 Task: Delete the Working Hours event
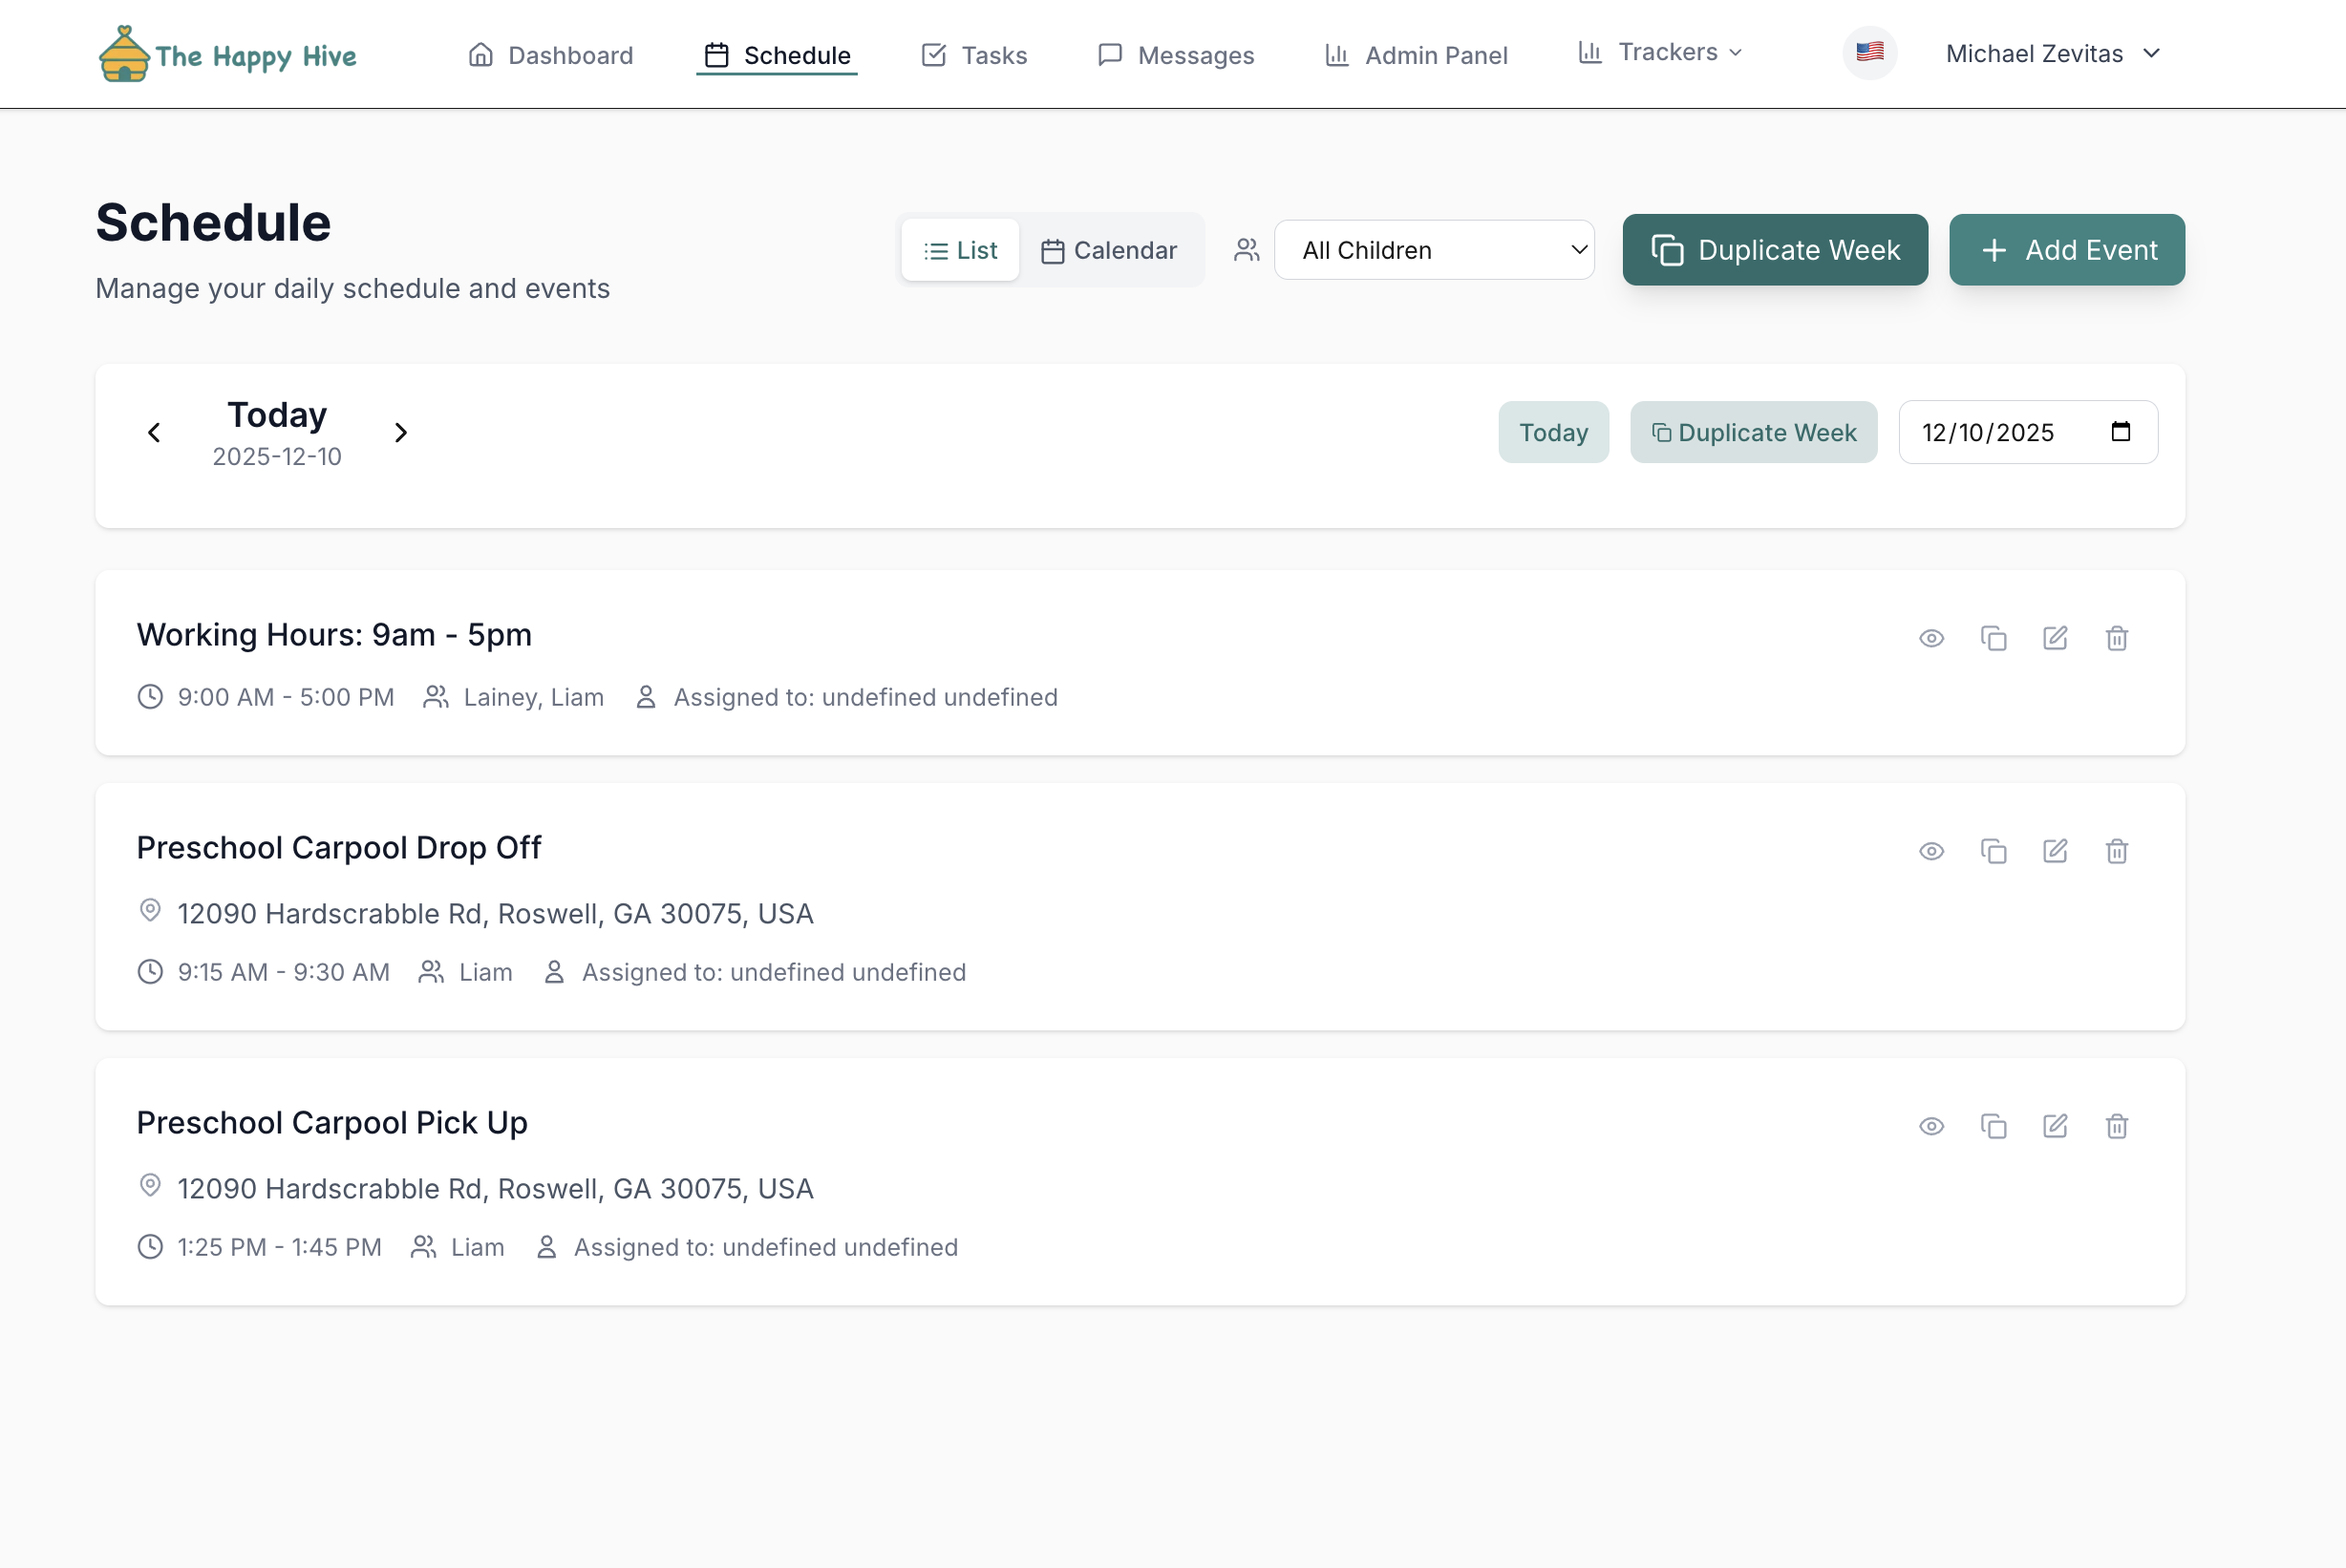(2116, 638)
